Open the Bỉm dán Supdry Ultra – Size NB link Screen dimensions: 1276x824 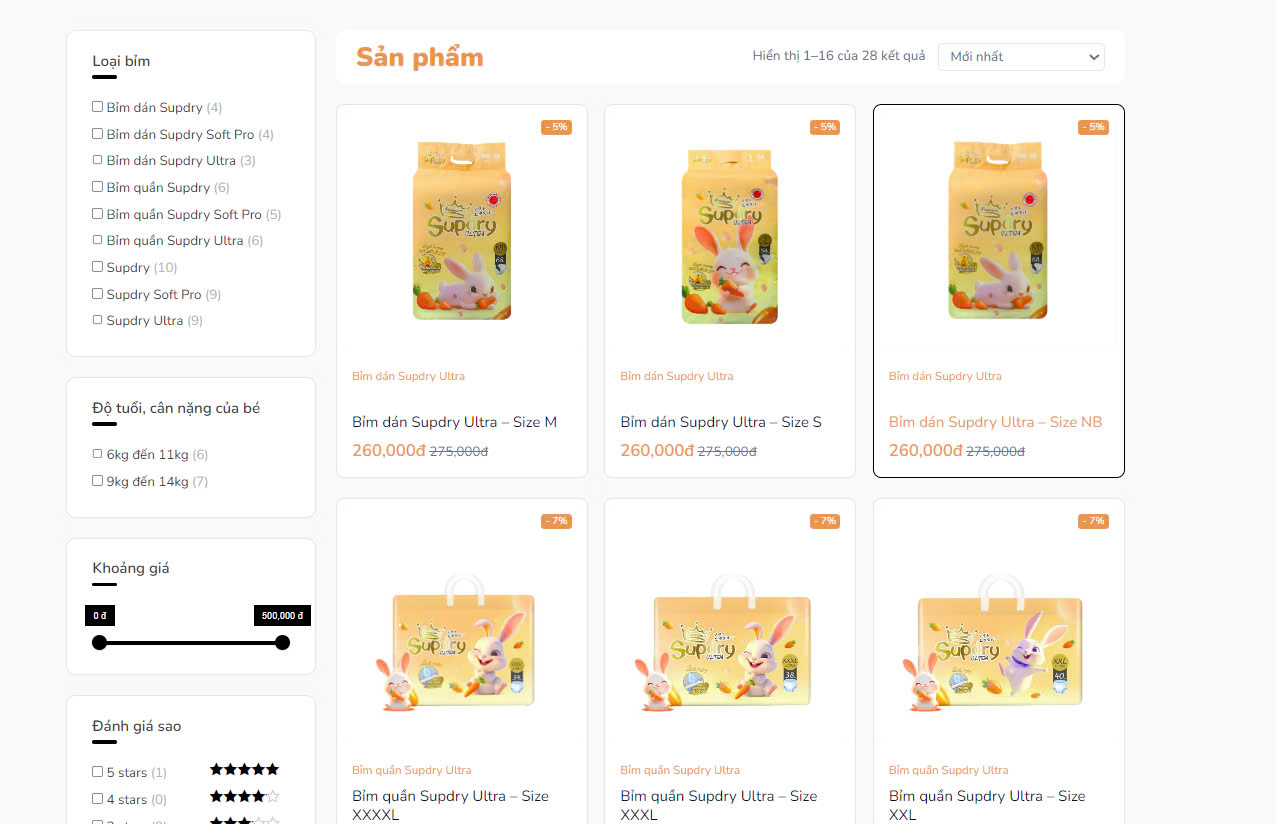tap(995, 422)
